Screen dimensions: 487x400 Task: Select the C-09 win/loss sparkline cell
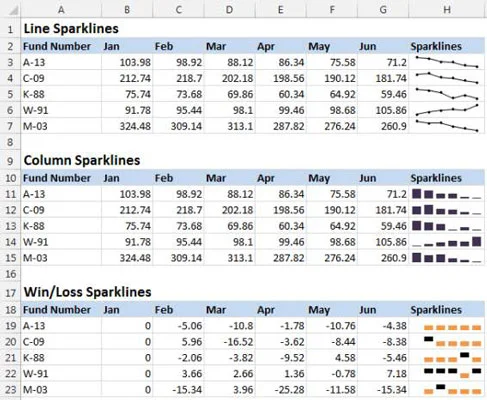pyautogui.click(x=447, y=342)
